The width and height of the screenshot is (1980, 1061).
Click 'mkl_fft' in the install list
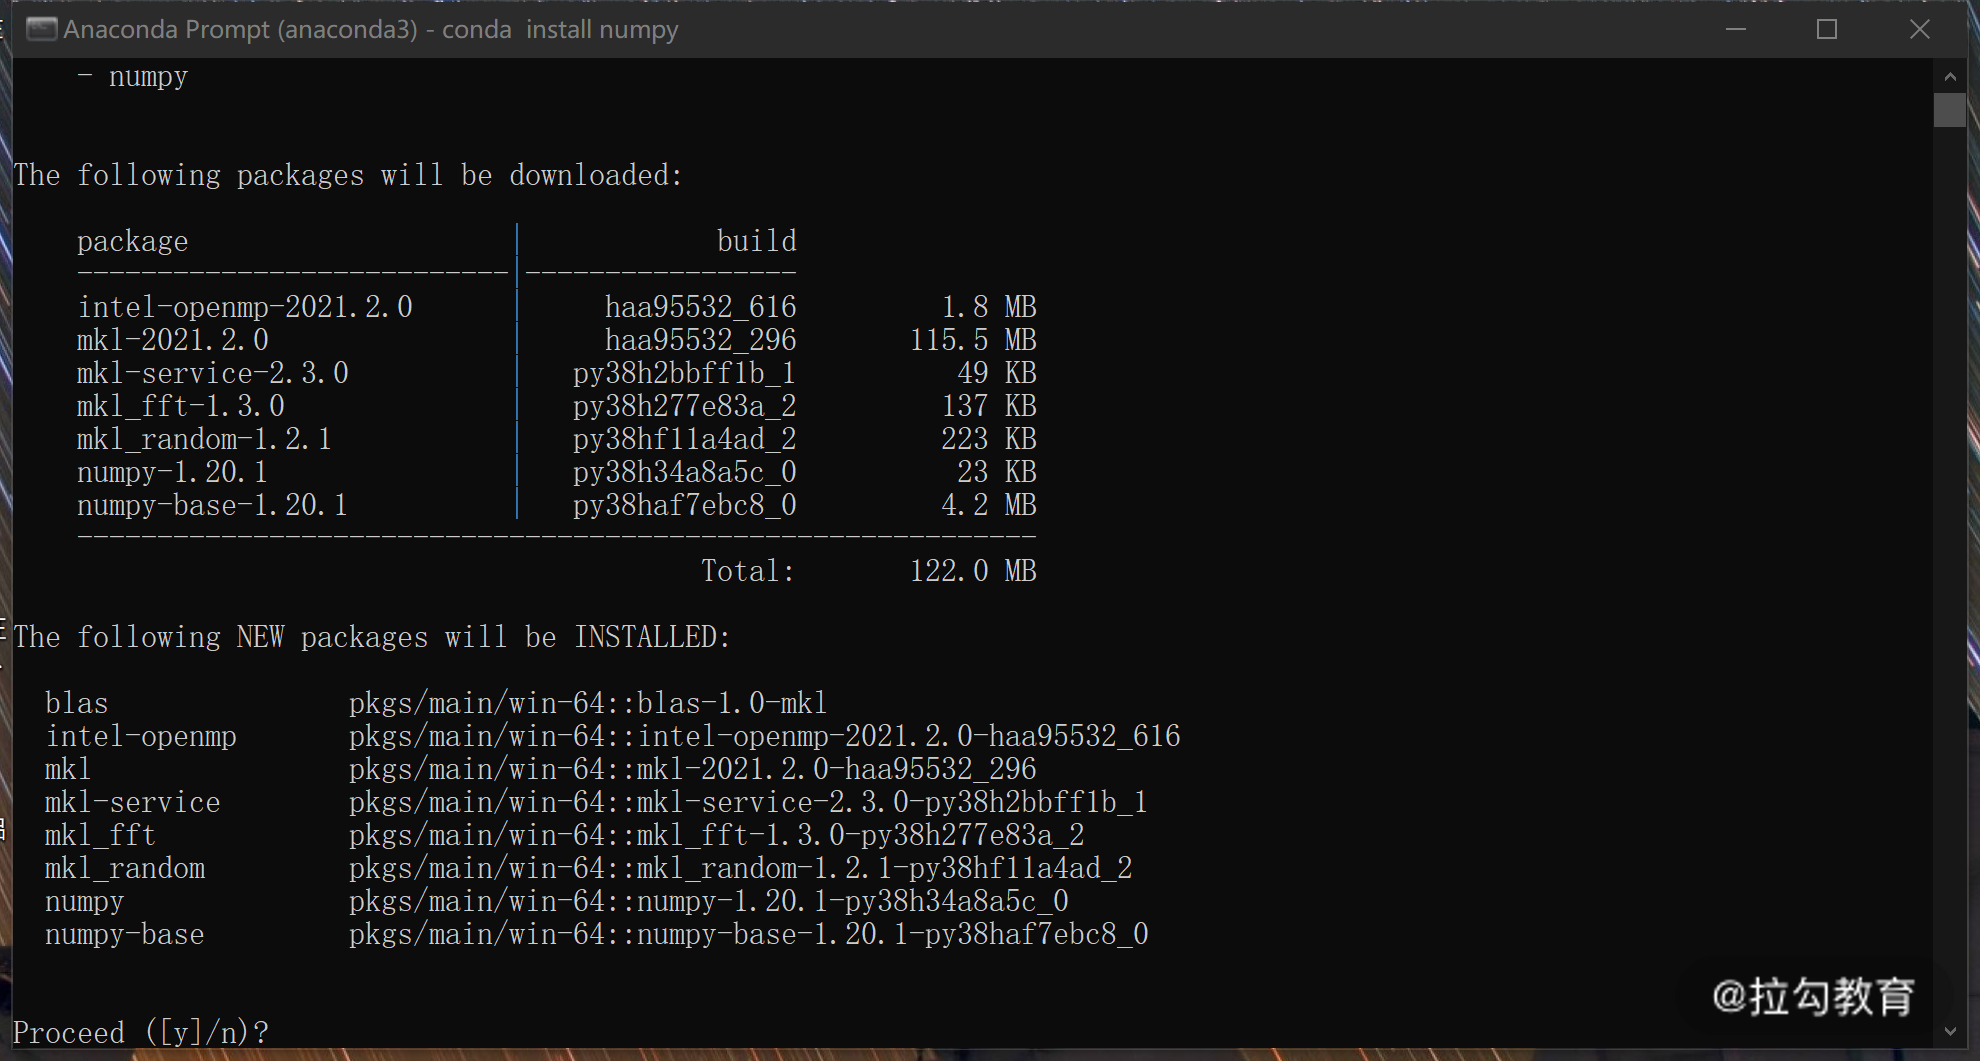[100, 835]
